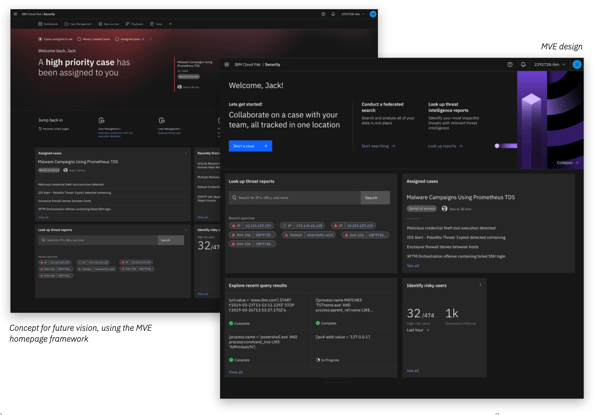The image size is (596, 415).
Task: Click the blue user avatar in the MVE design header
Action: 577,65
